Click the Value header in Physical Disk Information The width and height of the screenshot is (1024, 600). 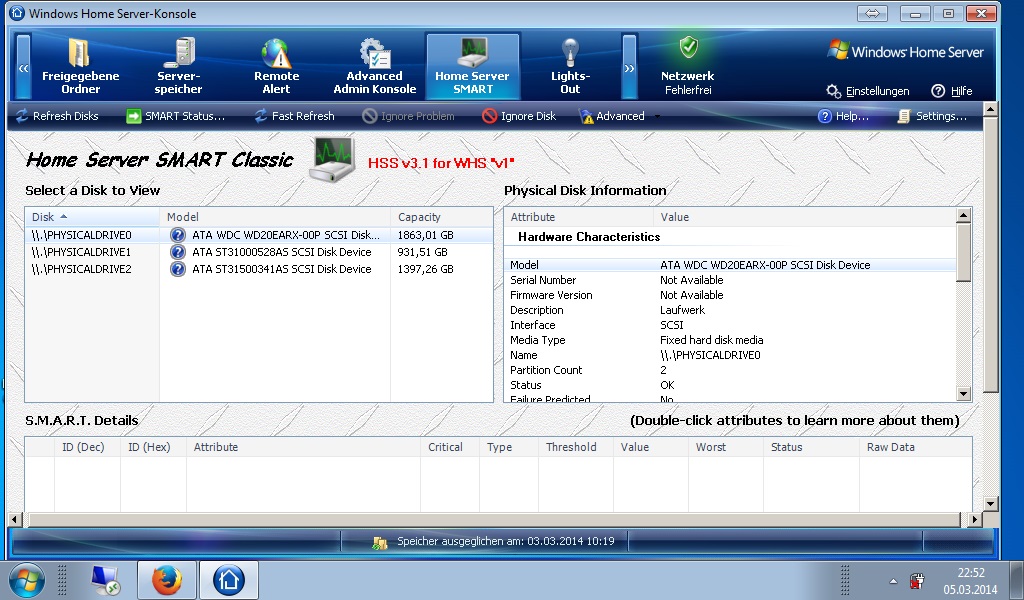point(805,217)
